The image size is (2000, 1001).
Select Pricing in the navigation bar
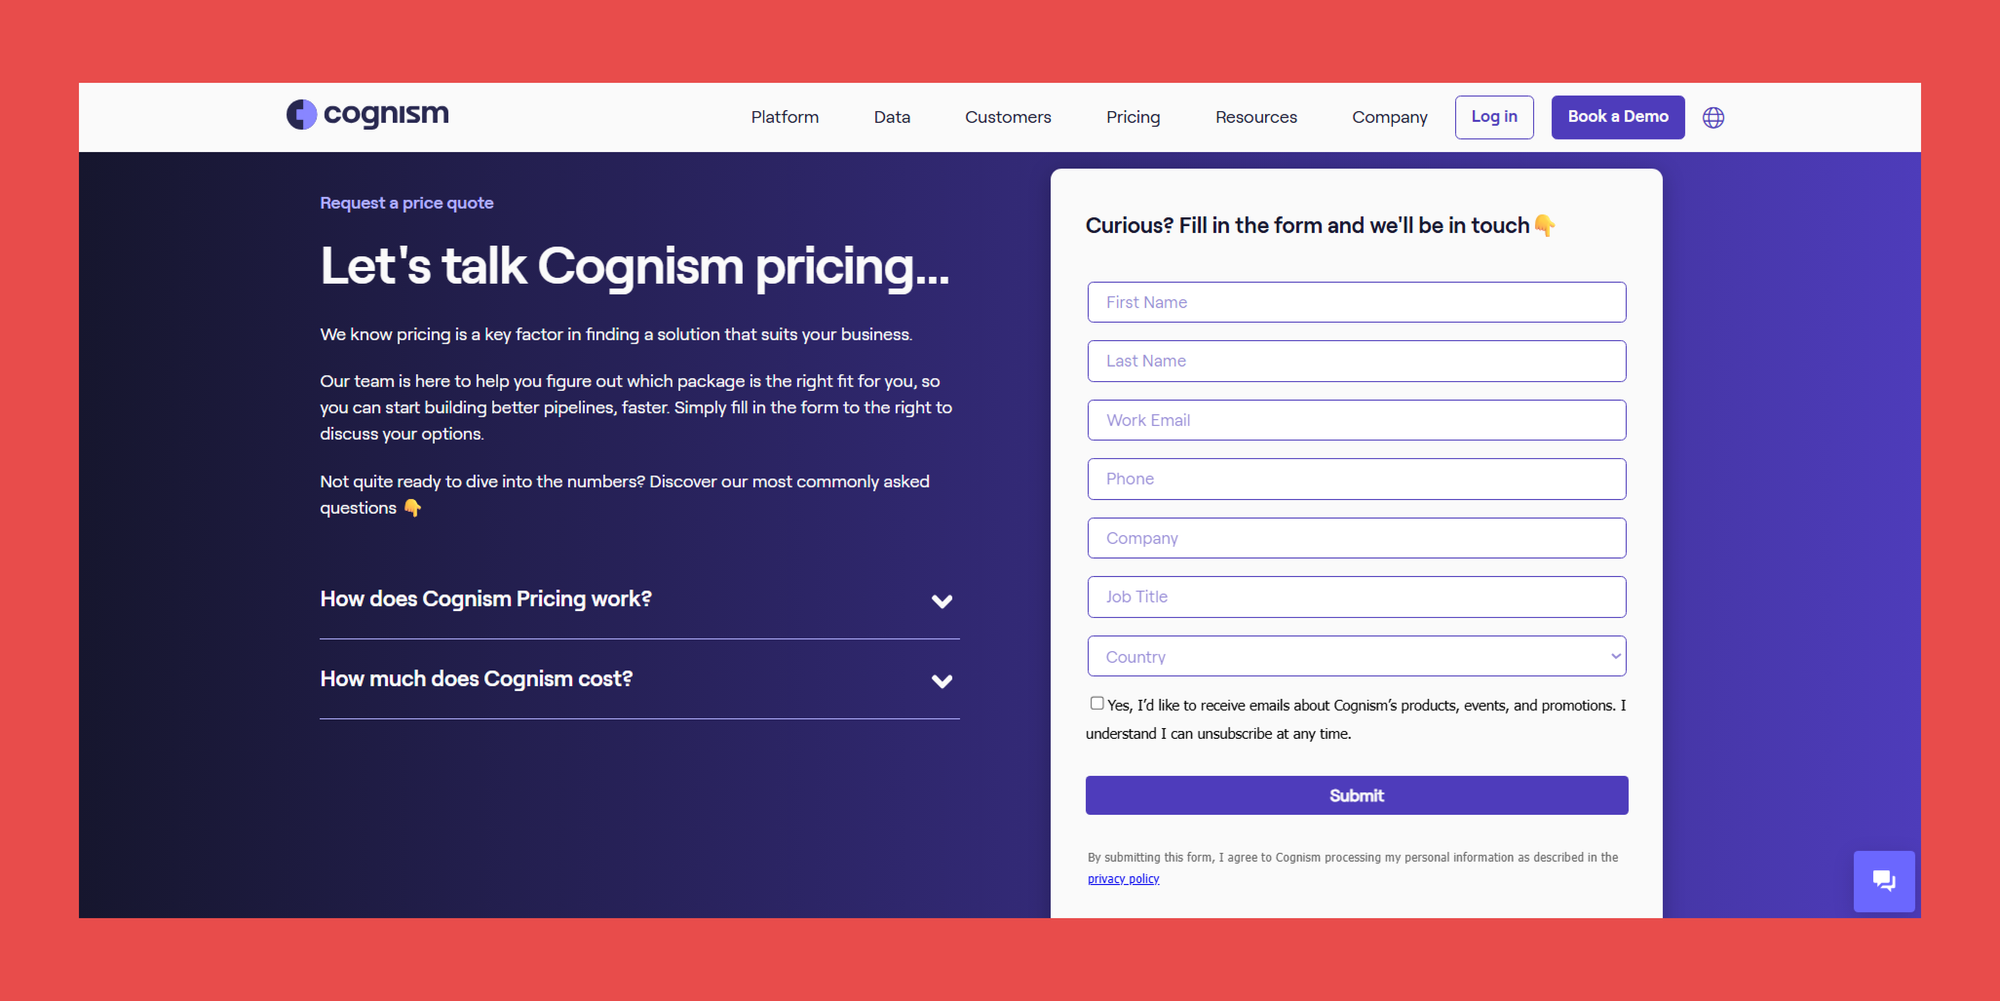1133,118
